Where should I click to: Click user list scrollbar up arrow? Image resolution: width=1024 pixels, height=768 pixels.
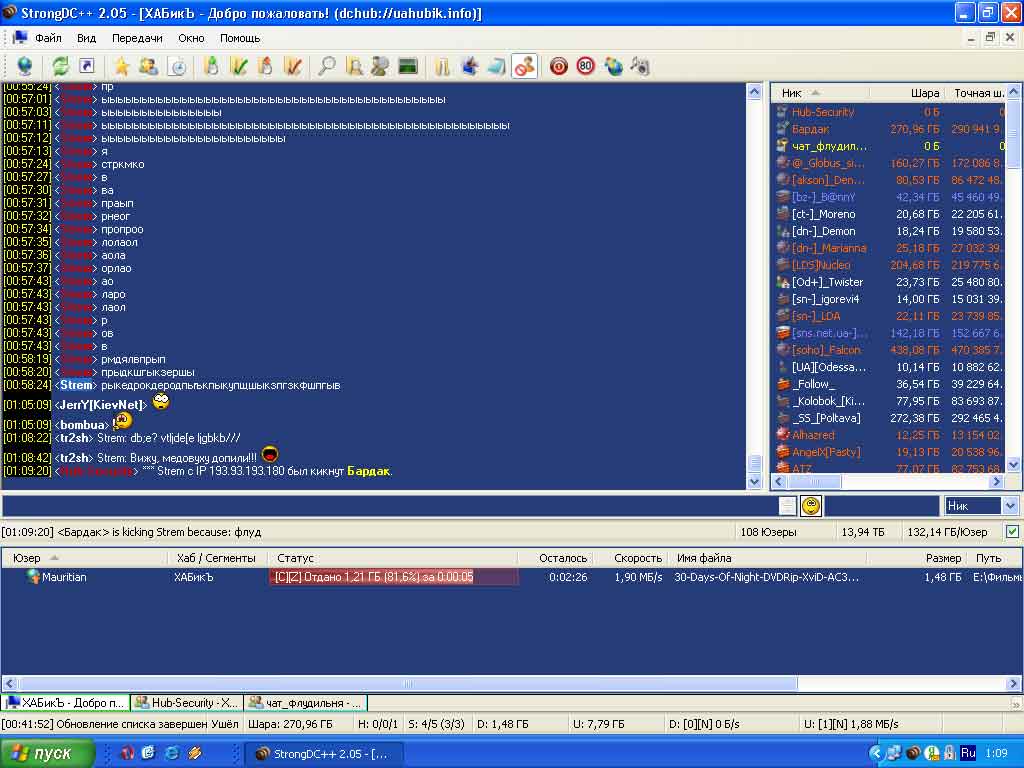1013,92
